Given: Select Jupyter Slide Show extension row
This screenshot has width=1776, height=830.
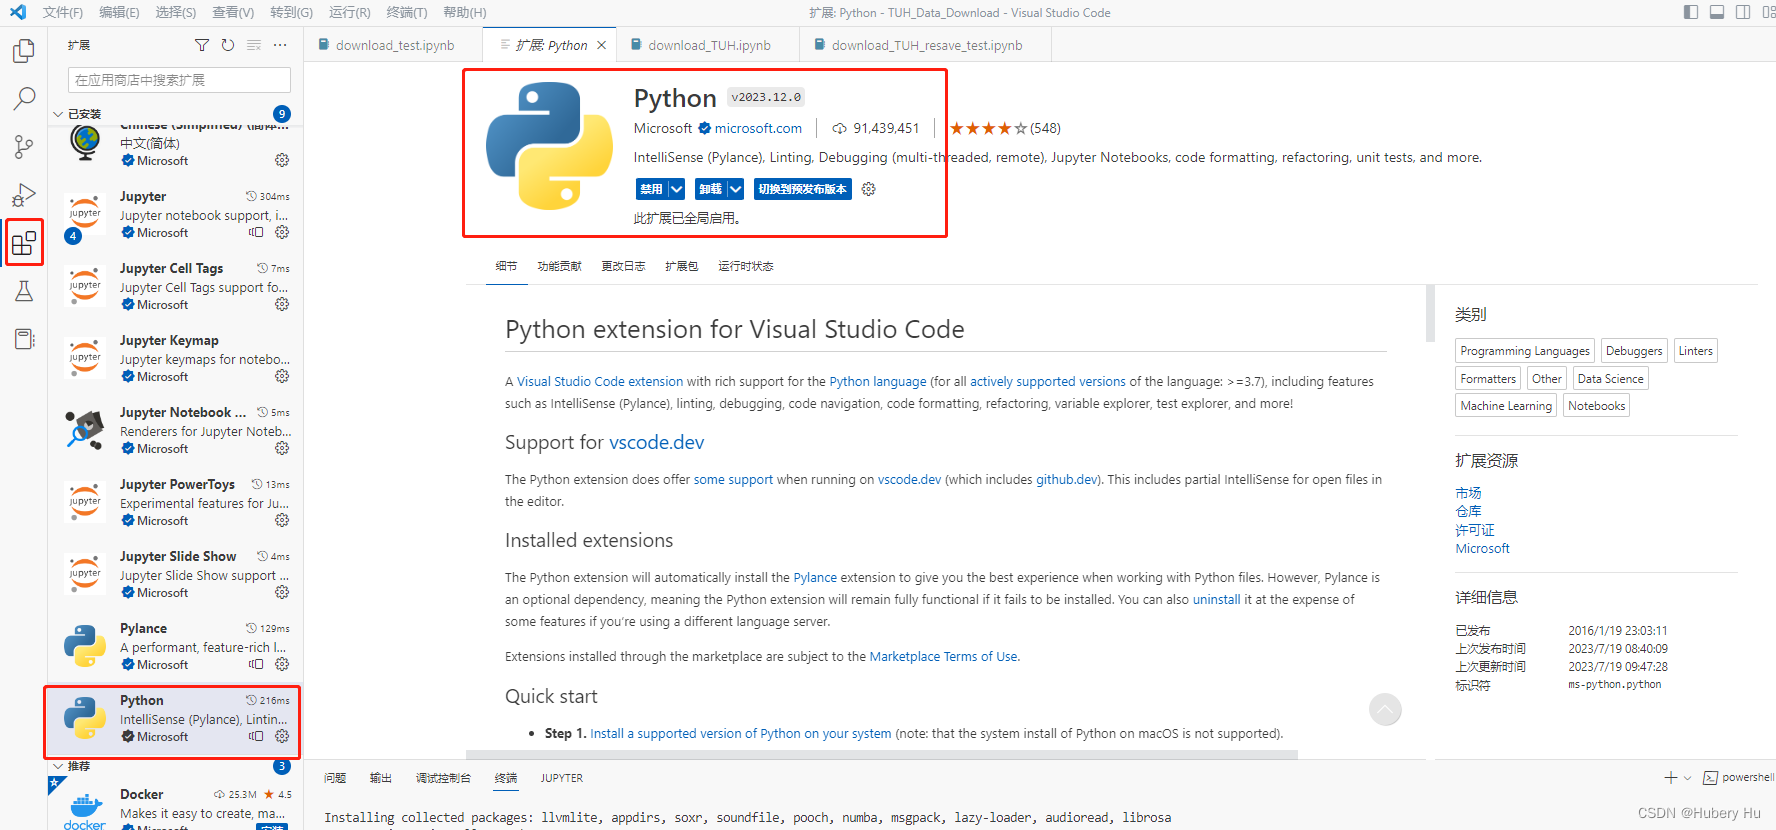Looking at the screenshot, I should [176, 574].
